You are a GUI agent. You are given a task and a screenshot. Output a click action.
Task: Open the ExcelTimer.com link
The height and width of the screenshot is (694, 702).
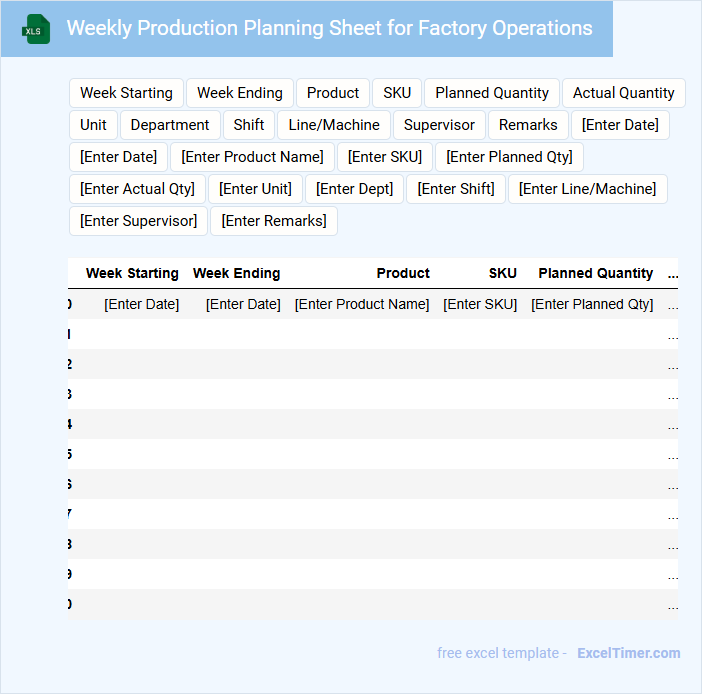click(x=628, y=653)
